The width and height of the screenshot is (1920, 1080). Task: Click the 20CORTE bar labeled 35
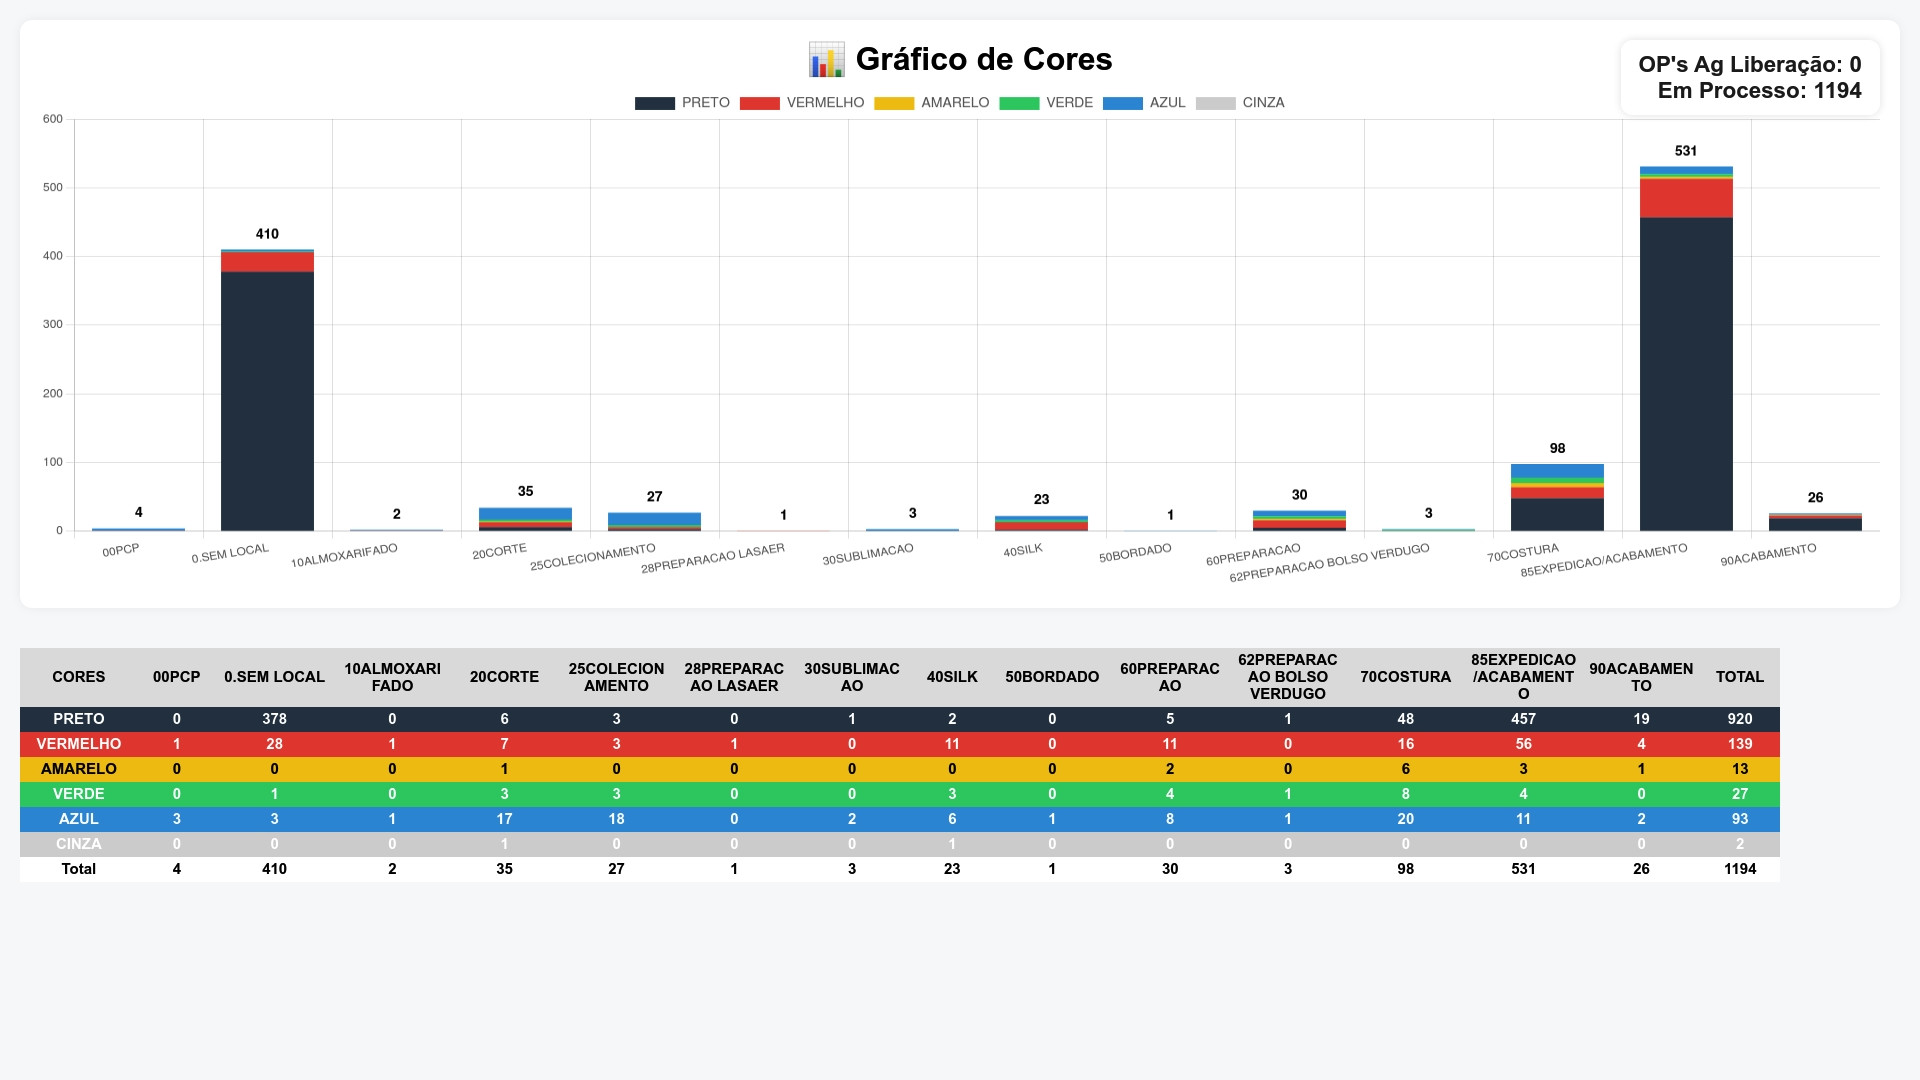[x=525, y=519]
